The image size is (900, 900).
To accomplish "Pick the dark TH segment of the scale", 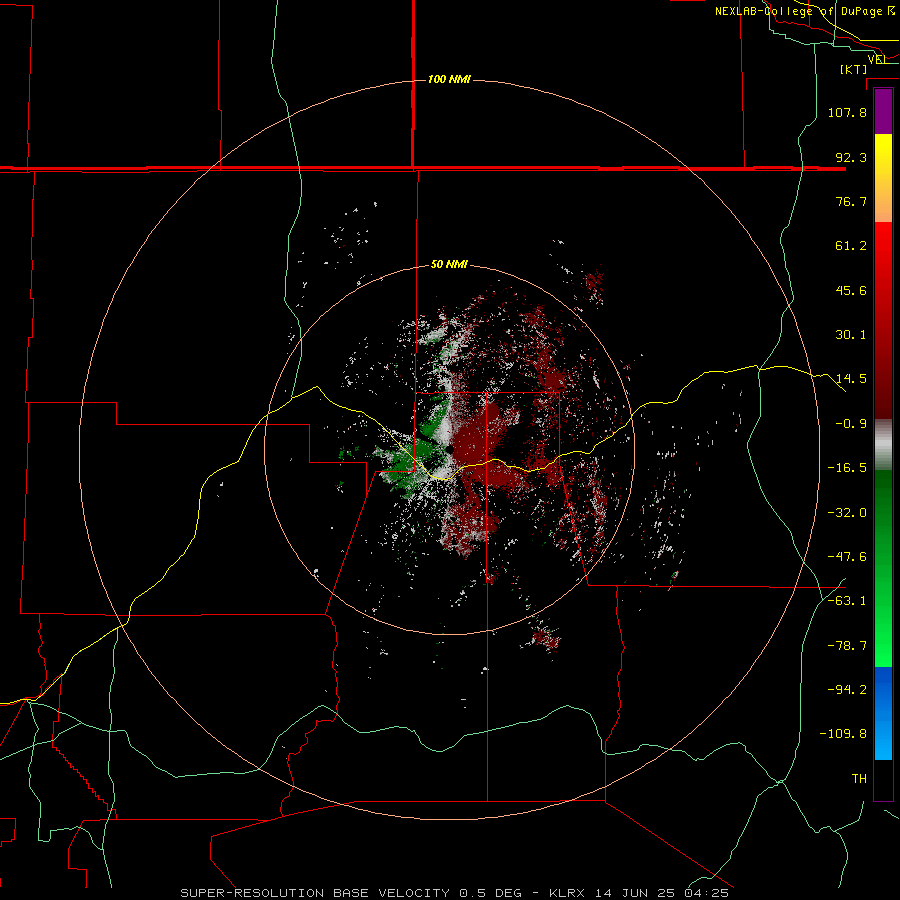I will (883, 779).
